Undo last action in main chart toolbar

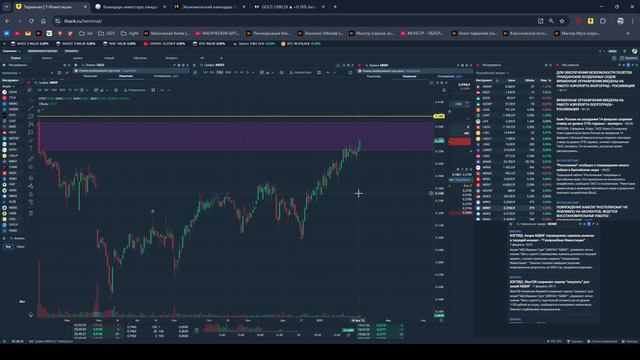click(162, 90)
